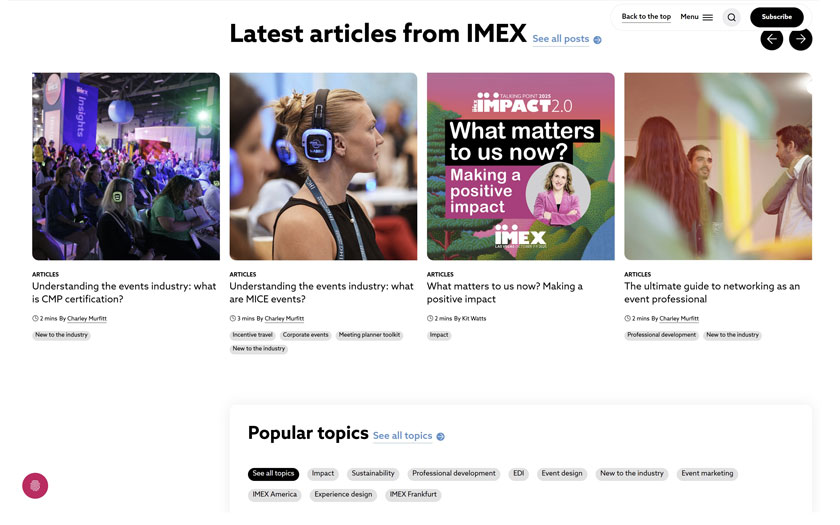The height and width of the screenshot is (525, 840).
Task: Select Impact in Popular topics
Action: (322, 474)
